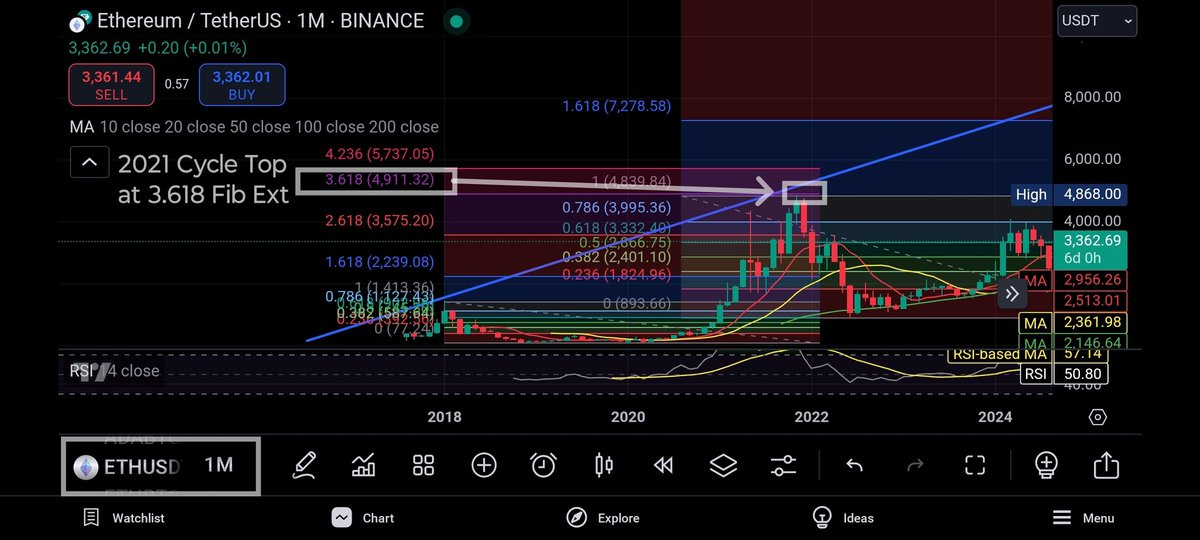Click the 2022 label on time axis
The width and height of the screenshot is (1200, 540).
click(x=811, y=417)
